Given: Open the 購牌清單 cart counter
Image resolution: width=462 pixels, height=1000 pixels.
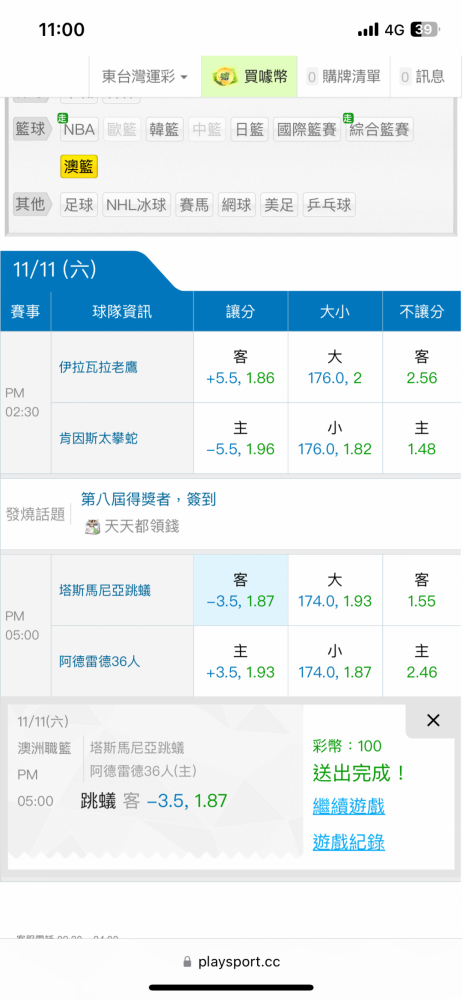Looking at the screenshot, I should click(344, 77).
